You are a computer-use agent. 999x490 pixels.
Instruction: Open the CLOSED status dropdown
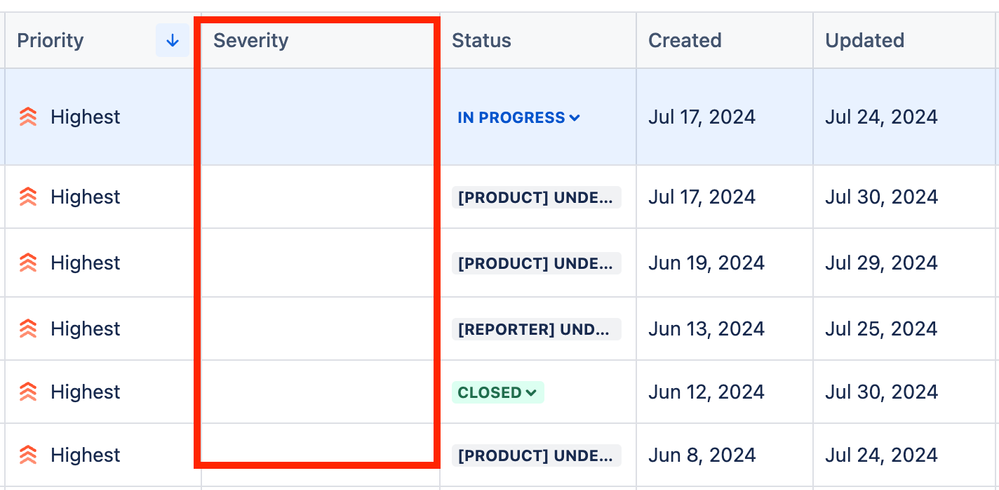[x=498, y=393]
